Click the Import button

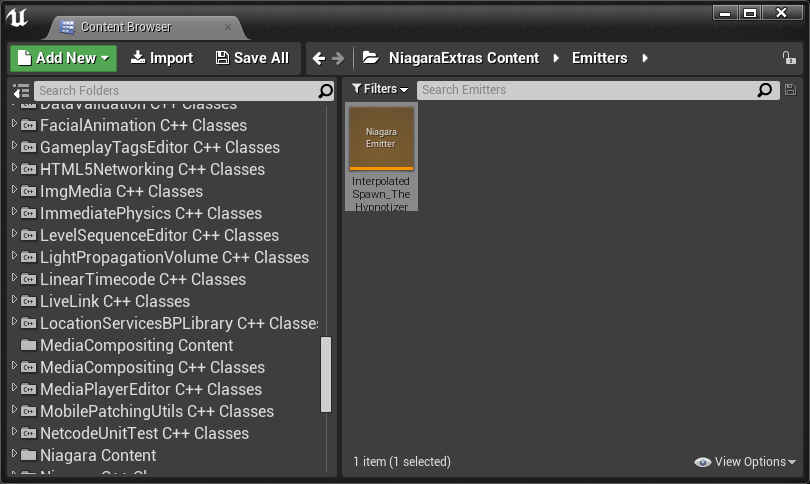coord(162,58)
